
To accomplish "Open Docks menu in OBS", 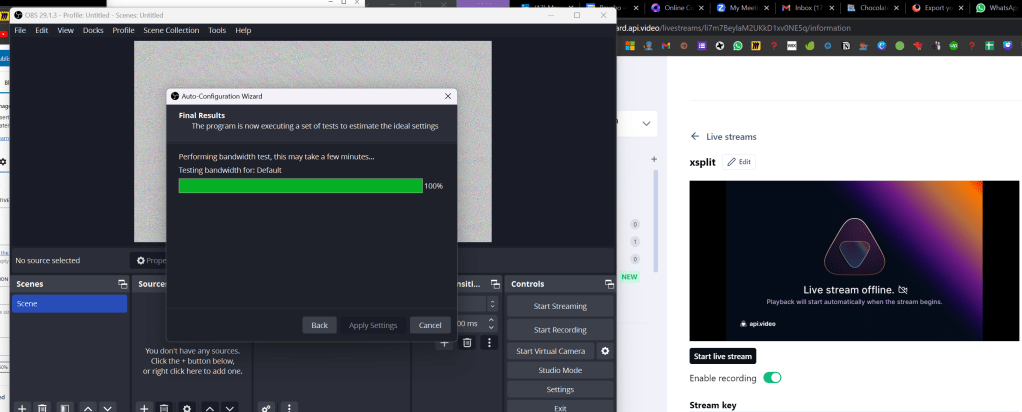I will (93, 30).
